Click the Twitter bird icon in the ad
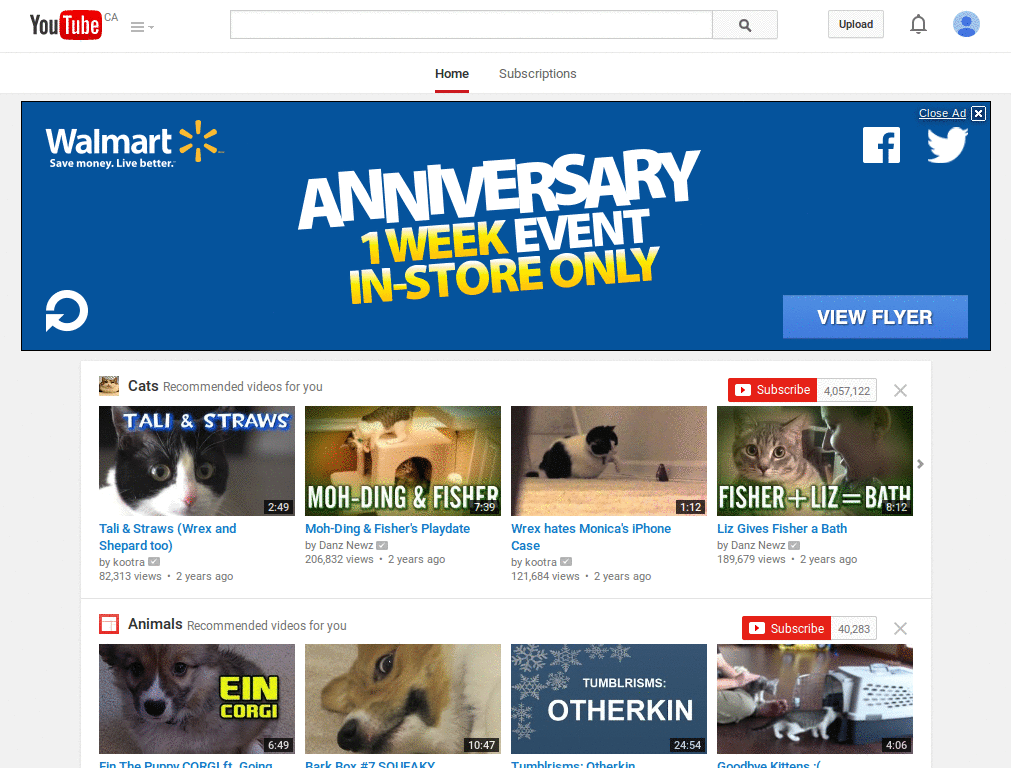 [948, 144]
